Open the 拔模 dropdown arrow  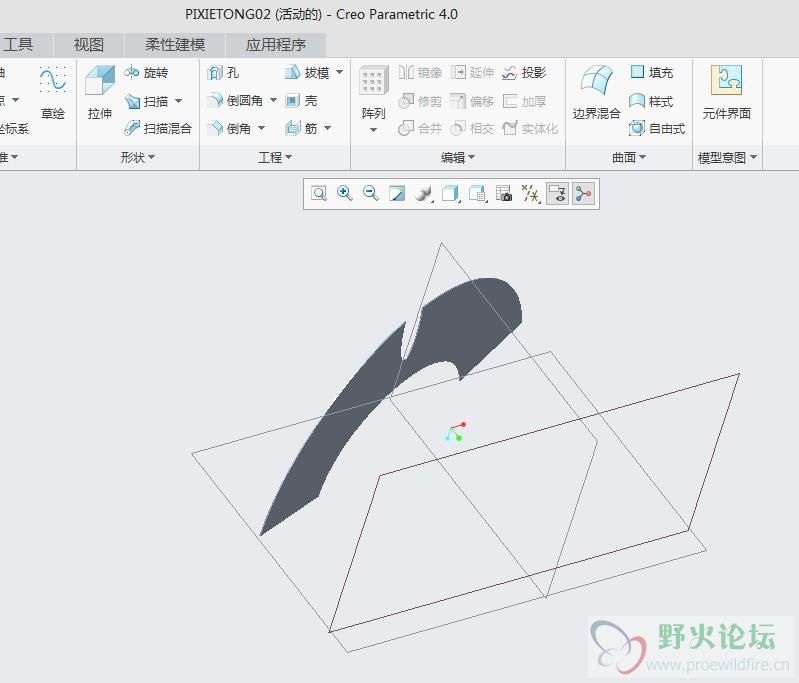pyautogui.click(x=339, y=72)
